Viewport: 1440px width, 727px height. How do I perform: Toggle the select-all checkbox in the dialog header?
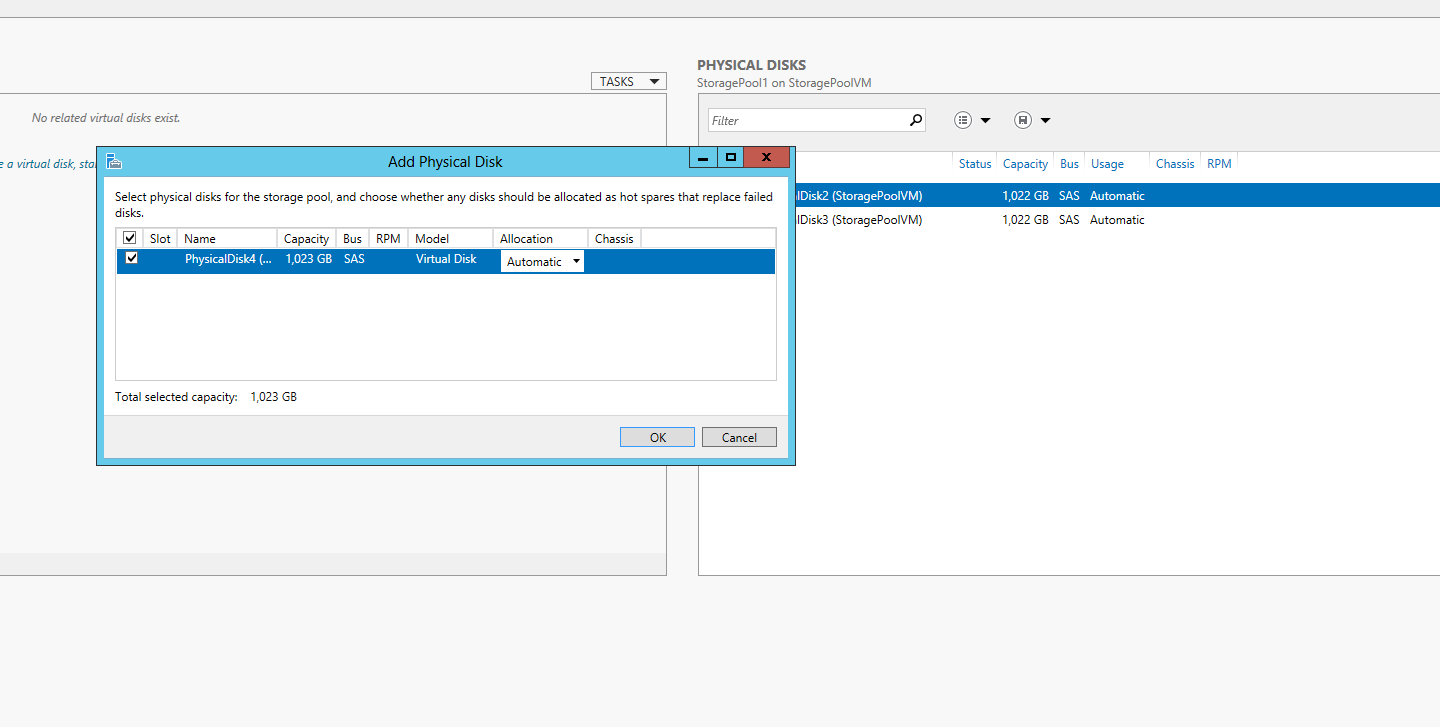coord(129,238)
